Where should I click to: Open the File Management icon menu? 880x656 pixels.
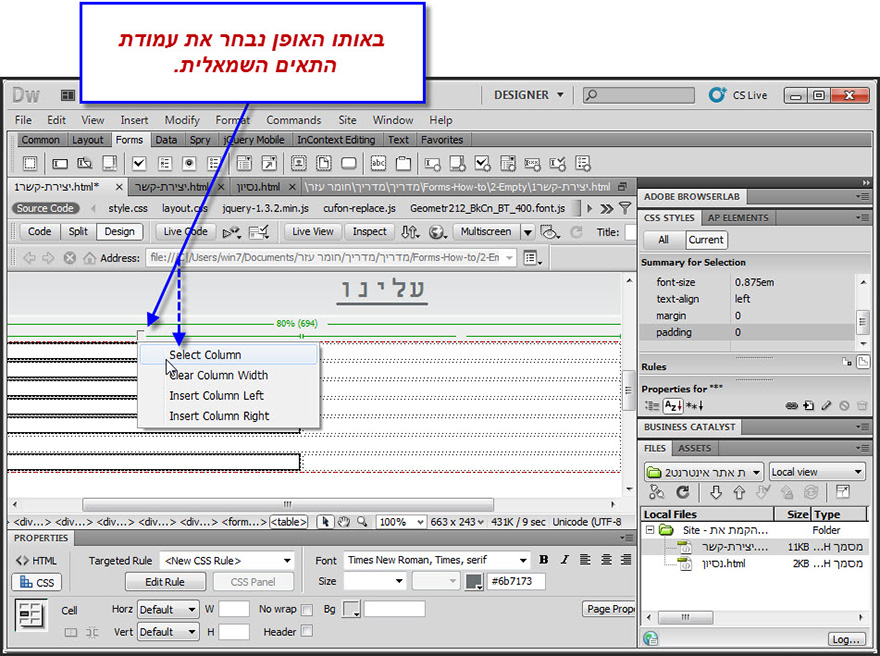[410, 232]
